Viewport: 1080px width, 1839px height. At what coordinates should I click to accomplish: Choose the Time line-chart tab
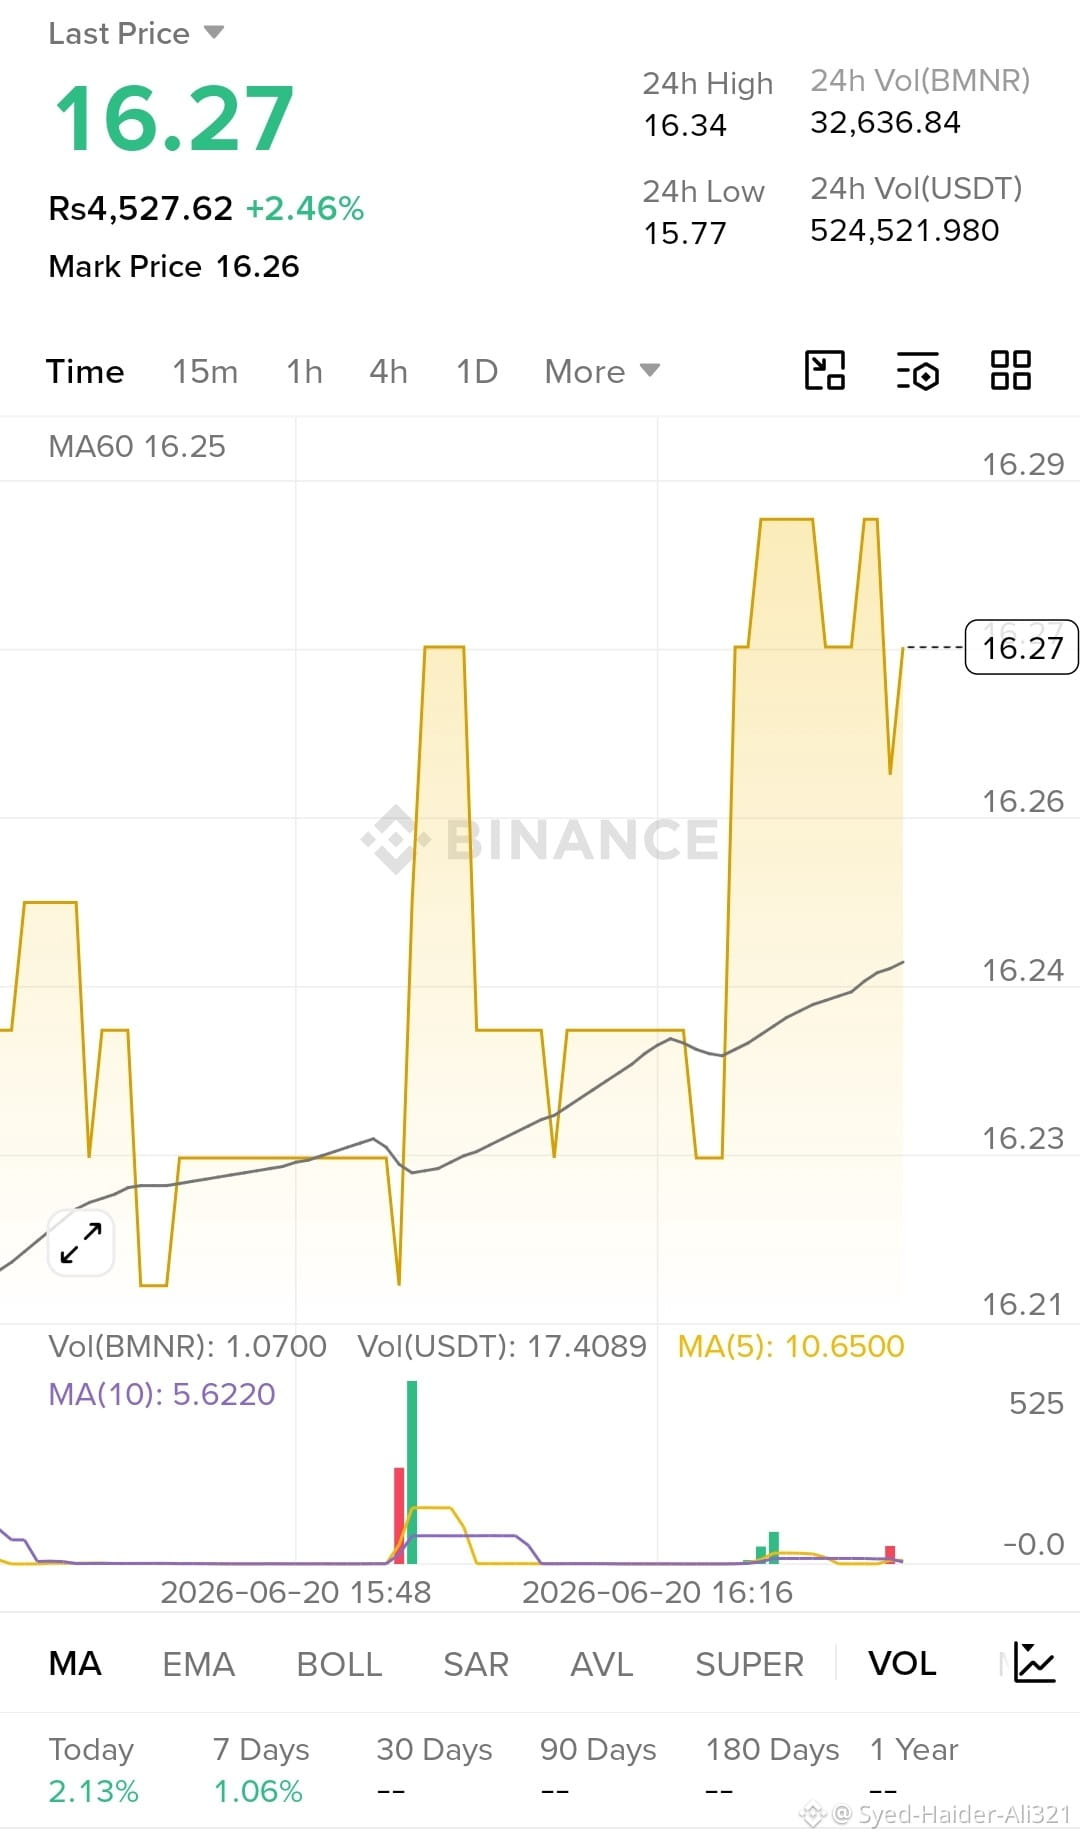tap(85, 371)
